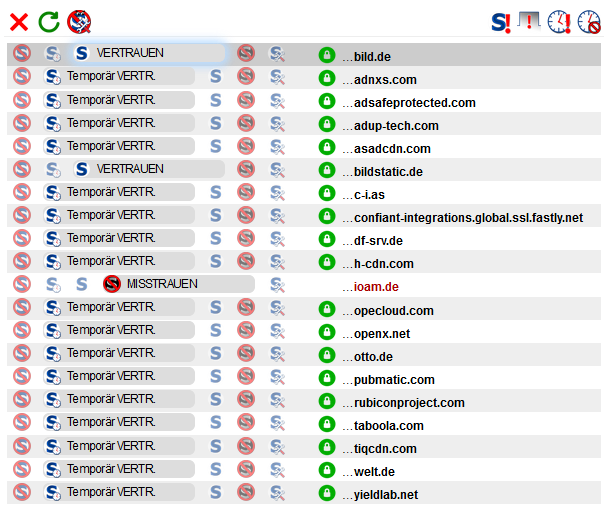The height and width of the screenshot is (511, 605).
Task: Toggle the green lock for otto.de
Action: point(327,355)
